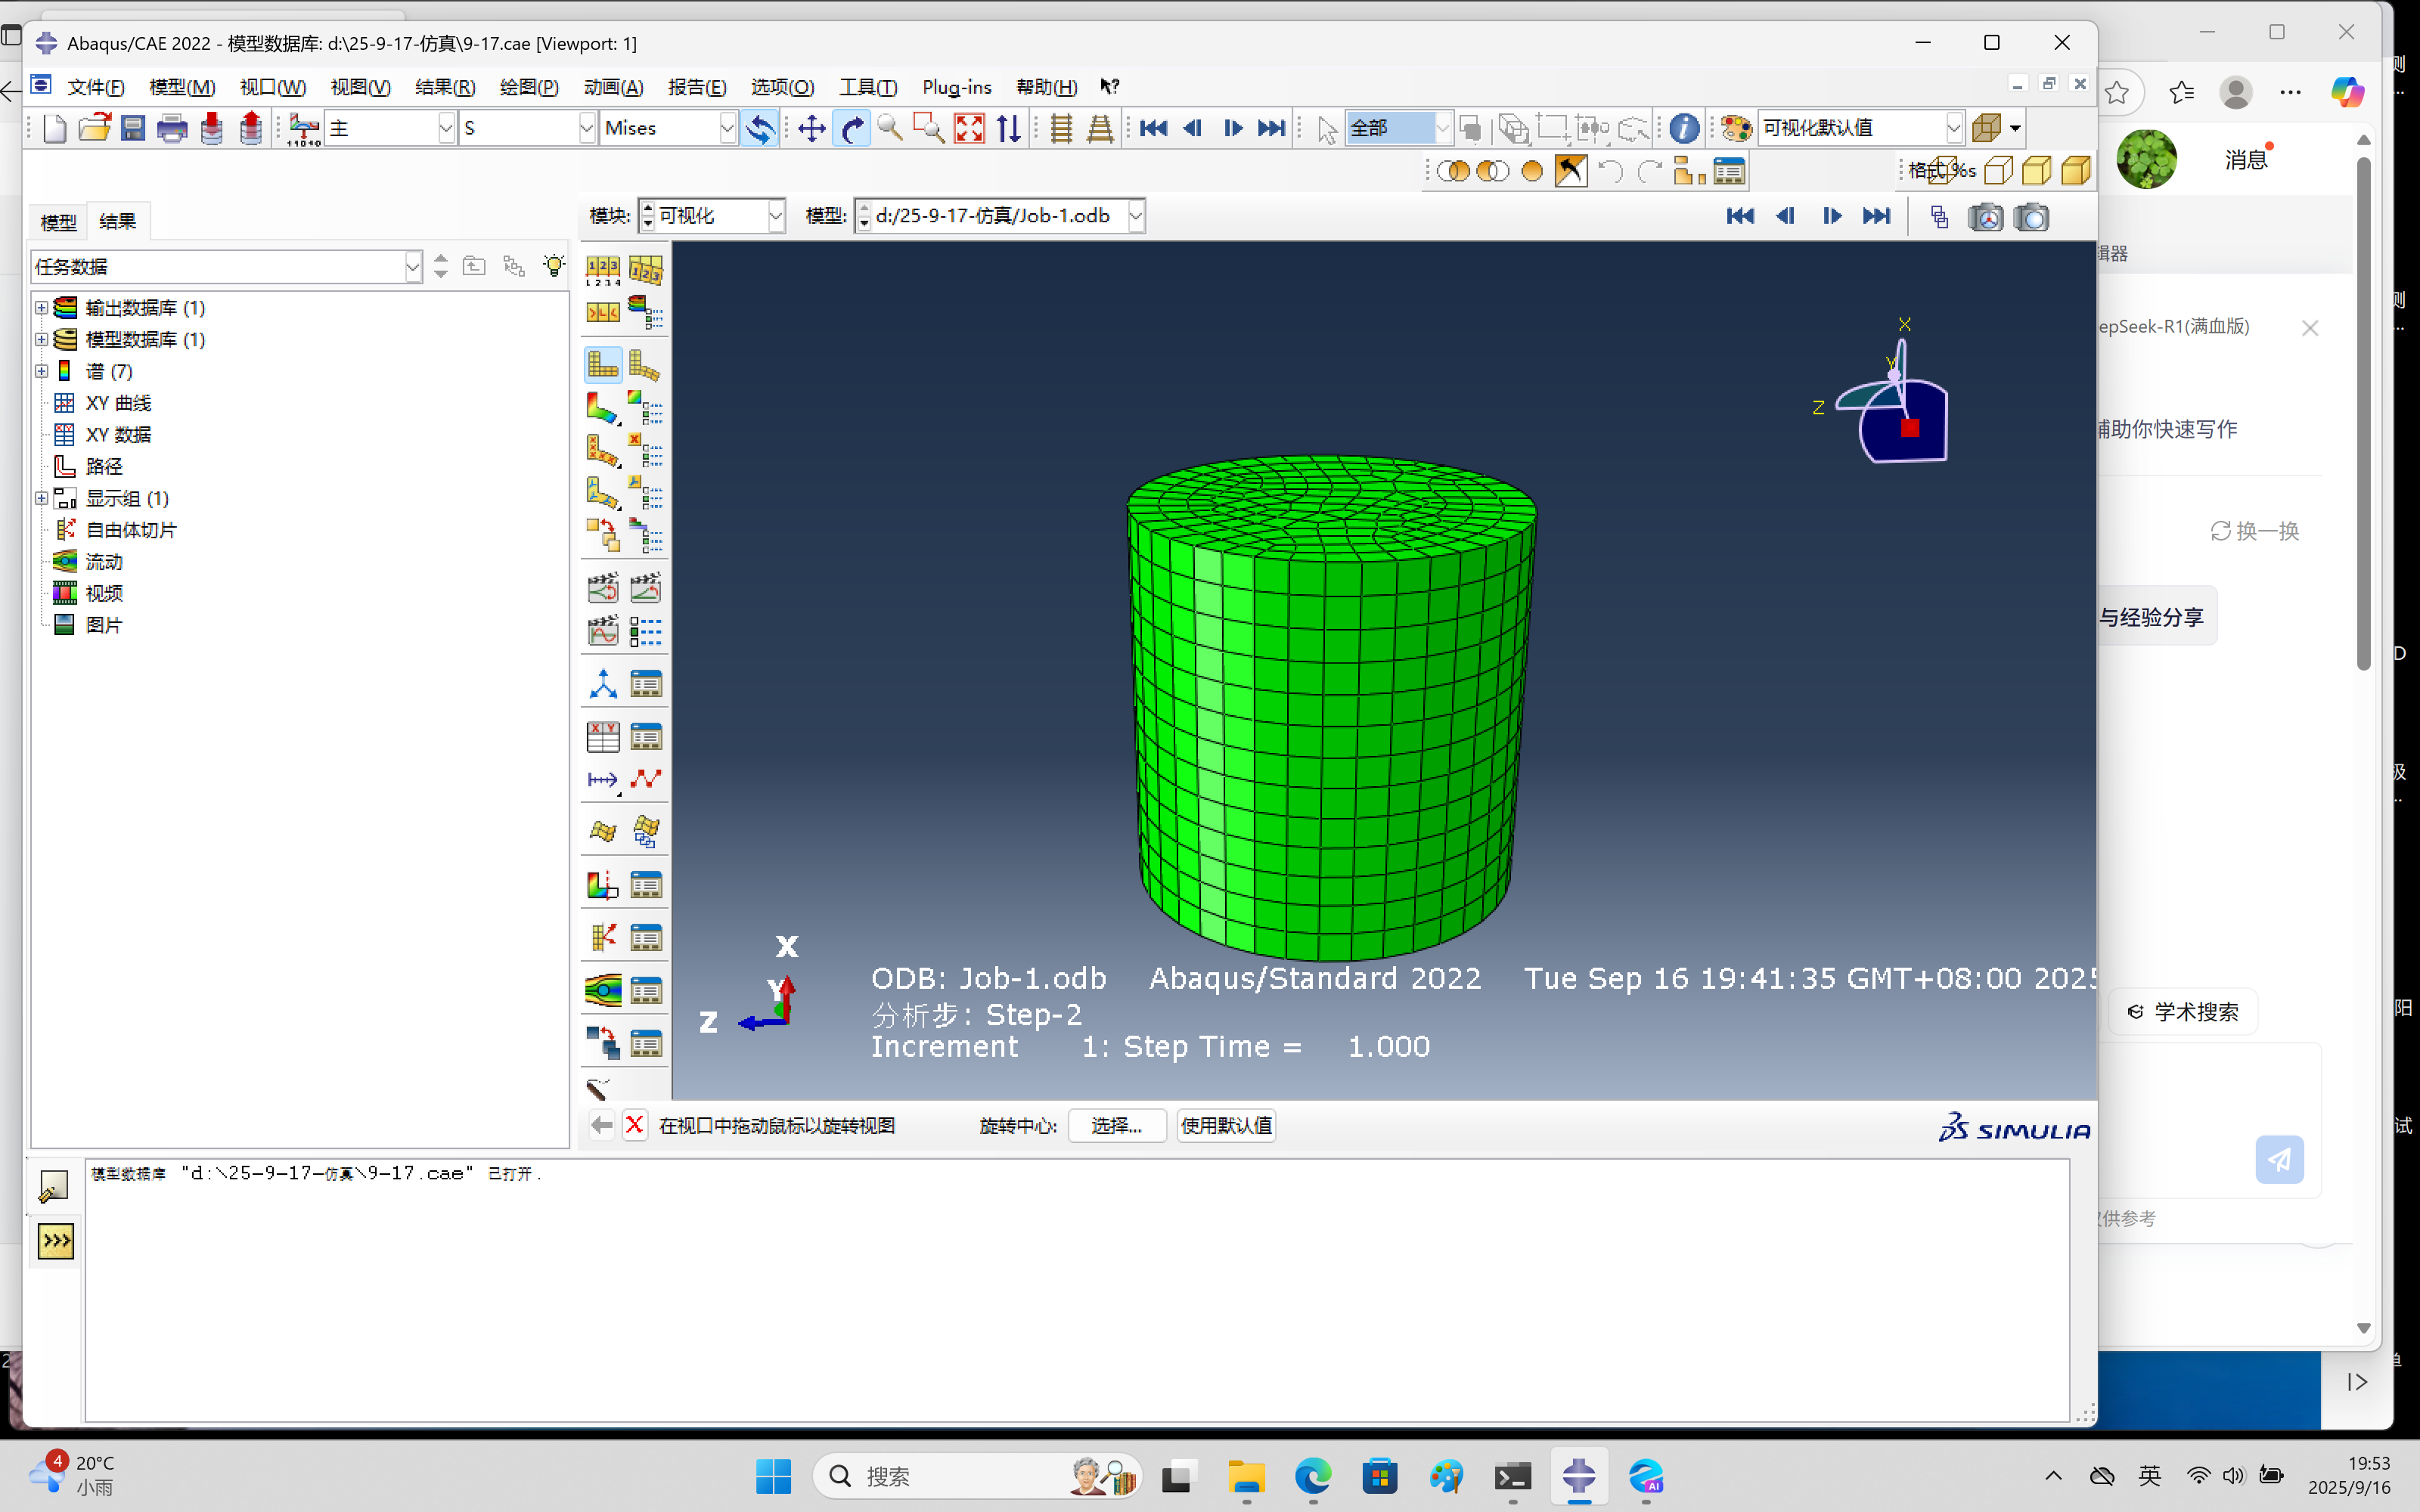The image size is (2420, 1512).
Task: Click Plot contours on deformed shape icon
Action: 602,408
